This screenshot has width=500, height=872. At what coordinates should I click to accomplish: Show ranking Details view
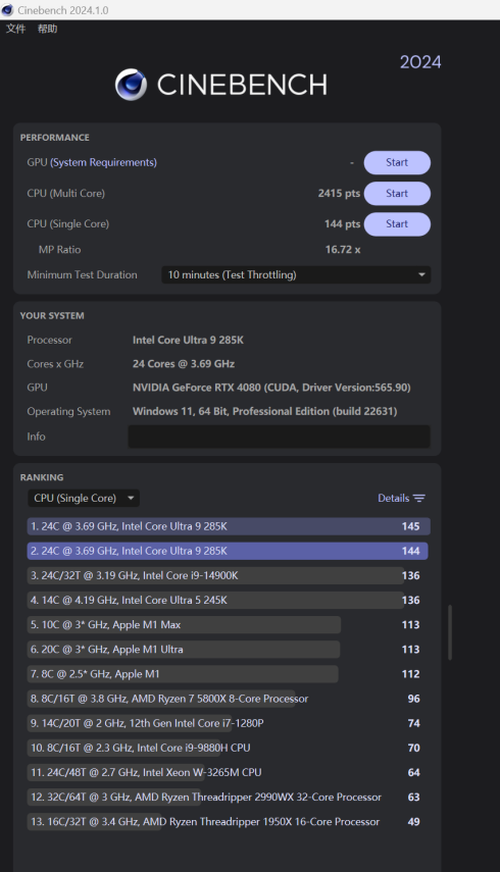pos(402,498)
